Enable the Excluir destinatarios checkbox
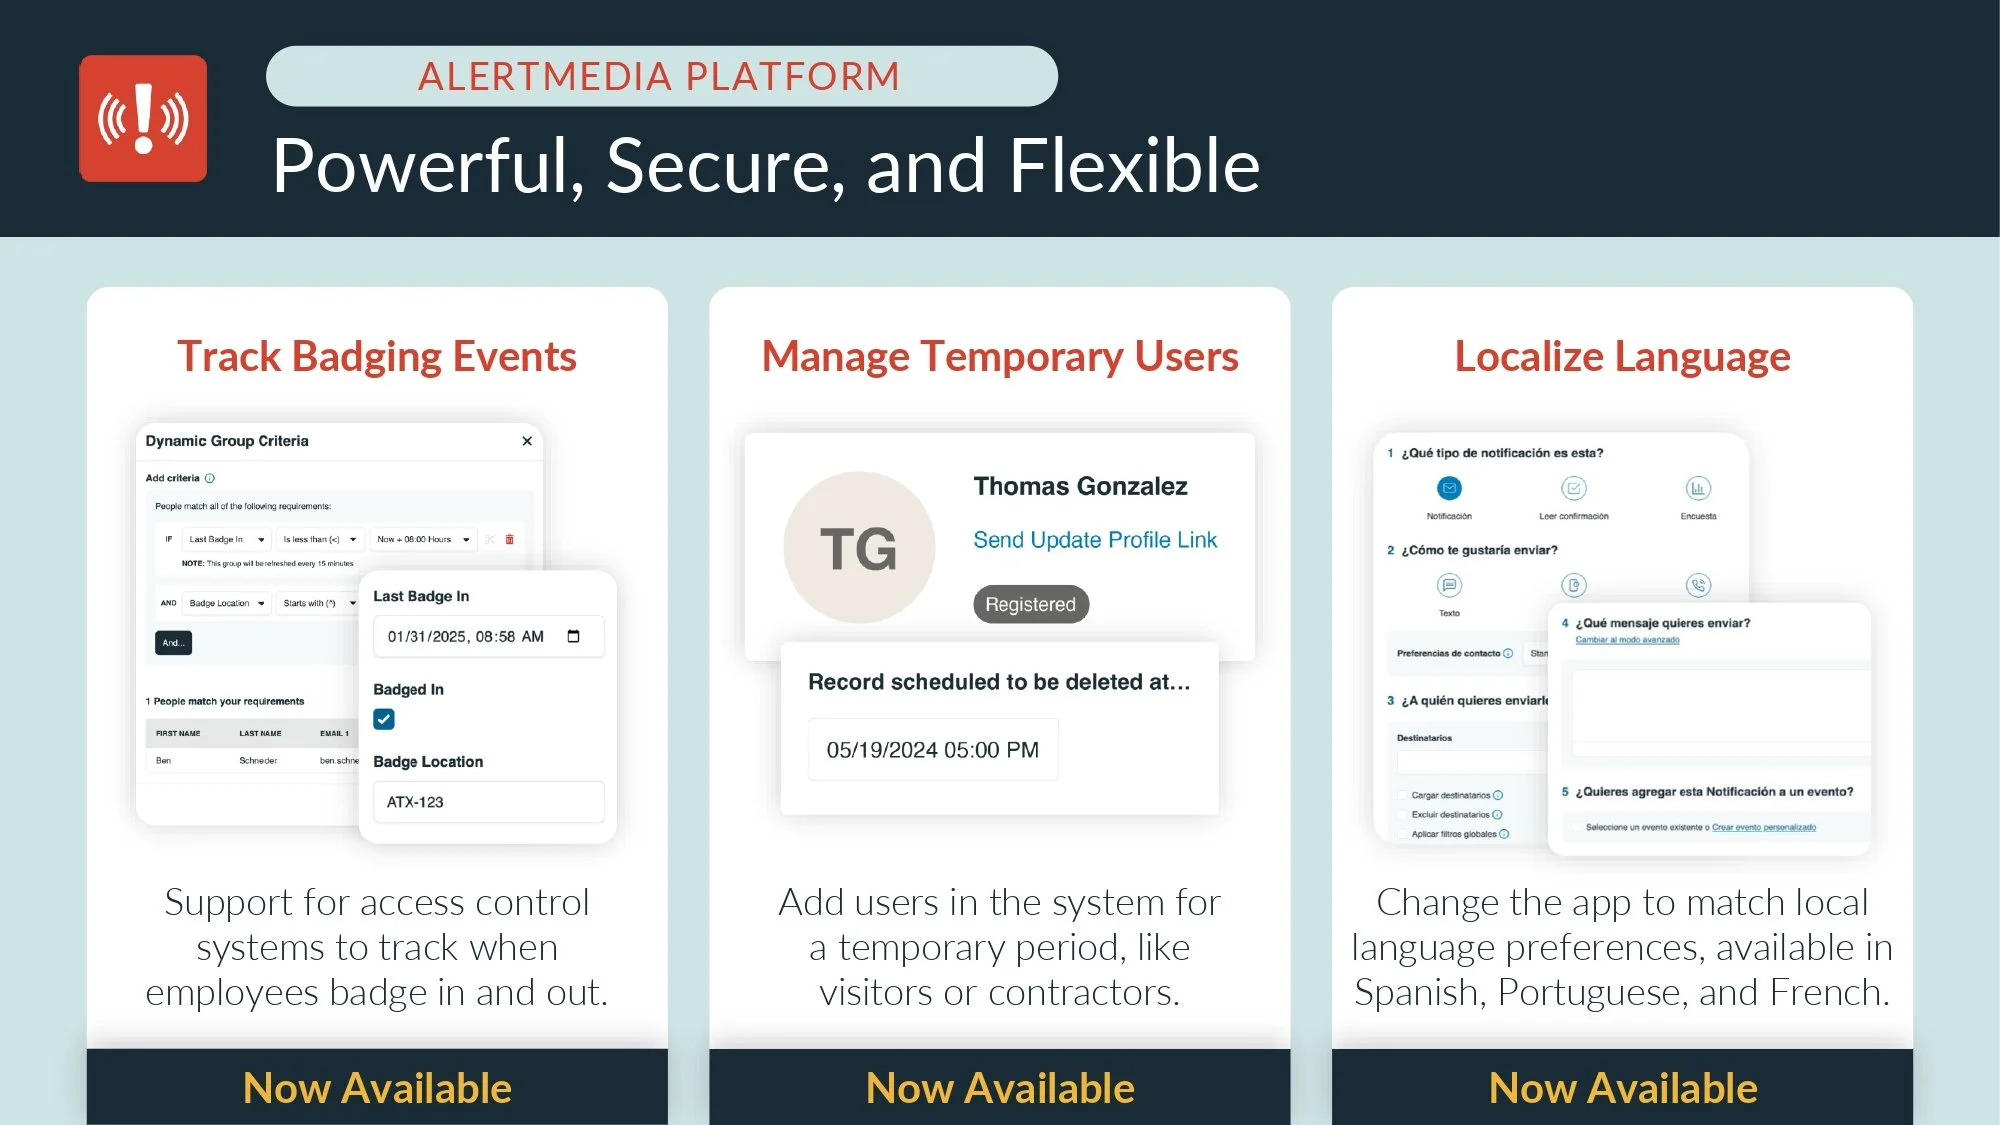Viewport: 2000px width, 1125px height. click(1402, 815)
